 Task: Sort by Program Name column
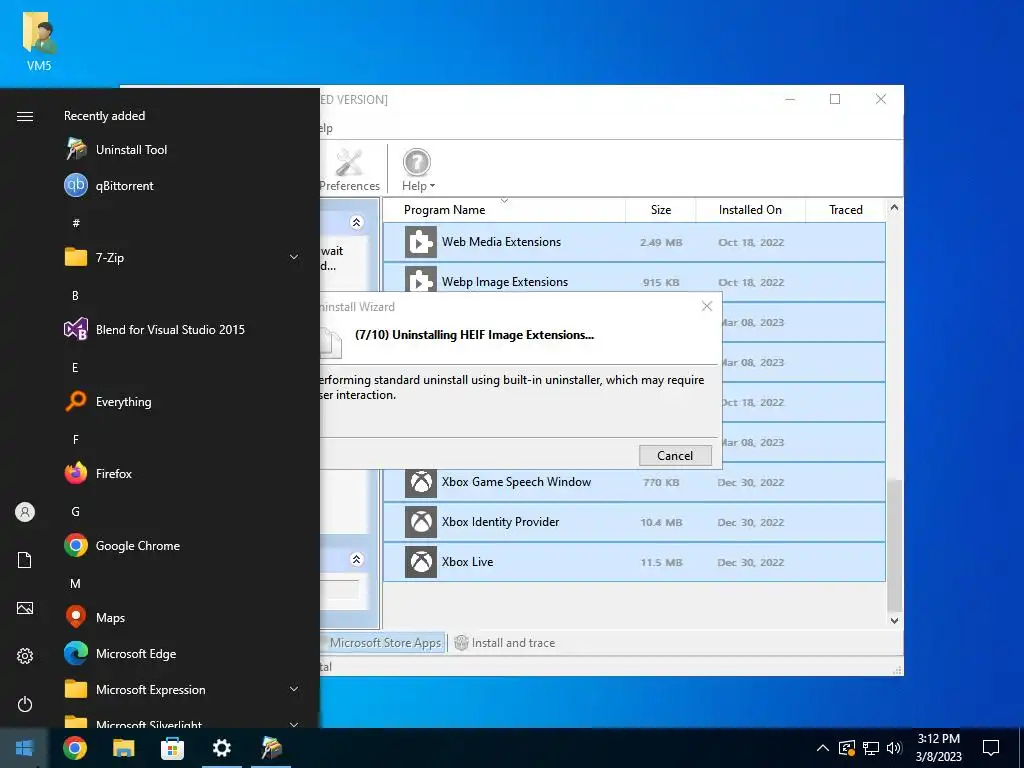pyautogui.click(x=504, y=210)
